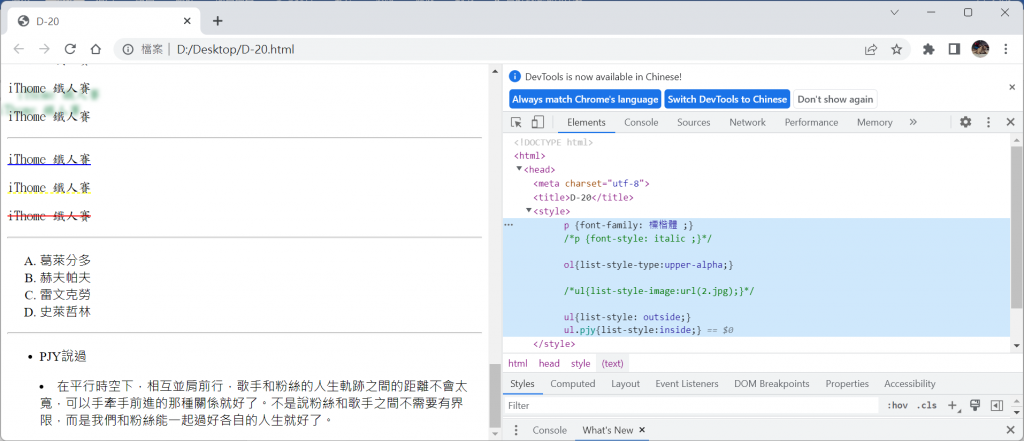
Task: Toggle computed styles sidebar icon
Action: point(997,406)
